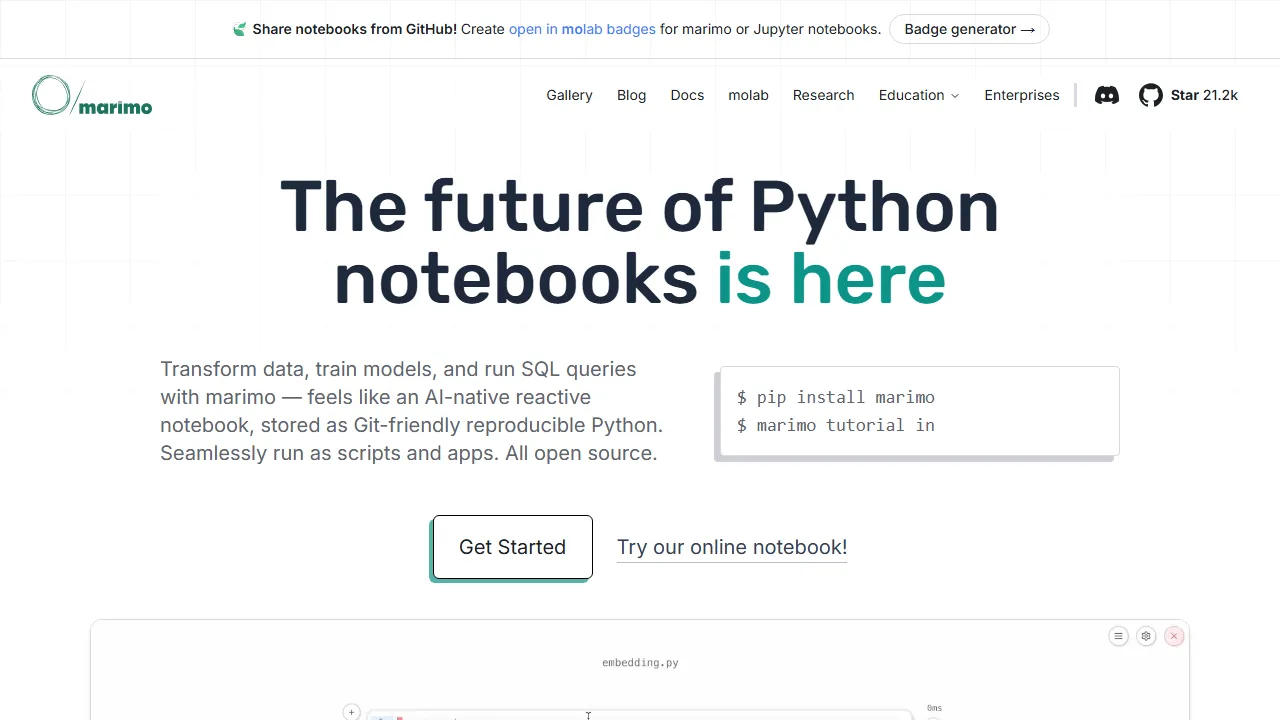Open notebook settings gear icon
Image resolution: width=1280 pixels, height=720 pixels.
coord(1146,636)
